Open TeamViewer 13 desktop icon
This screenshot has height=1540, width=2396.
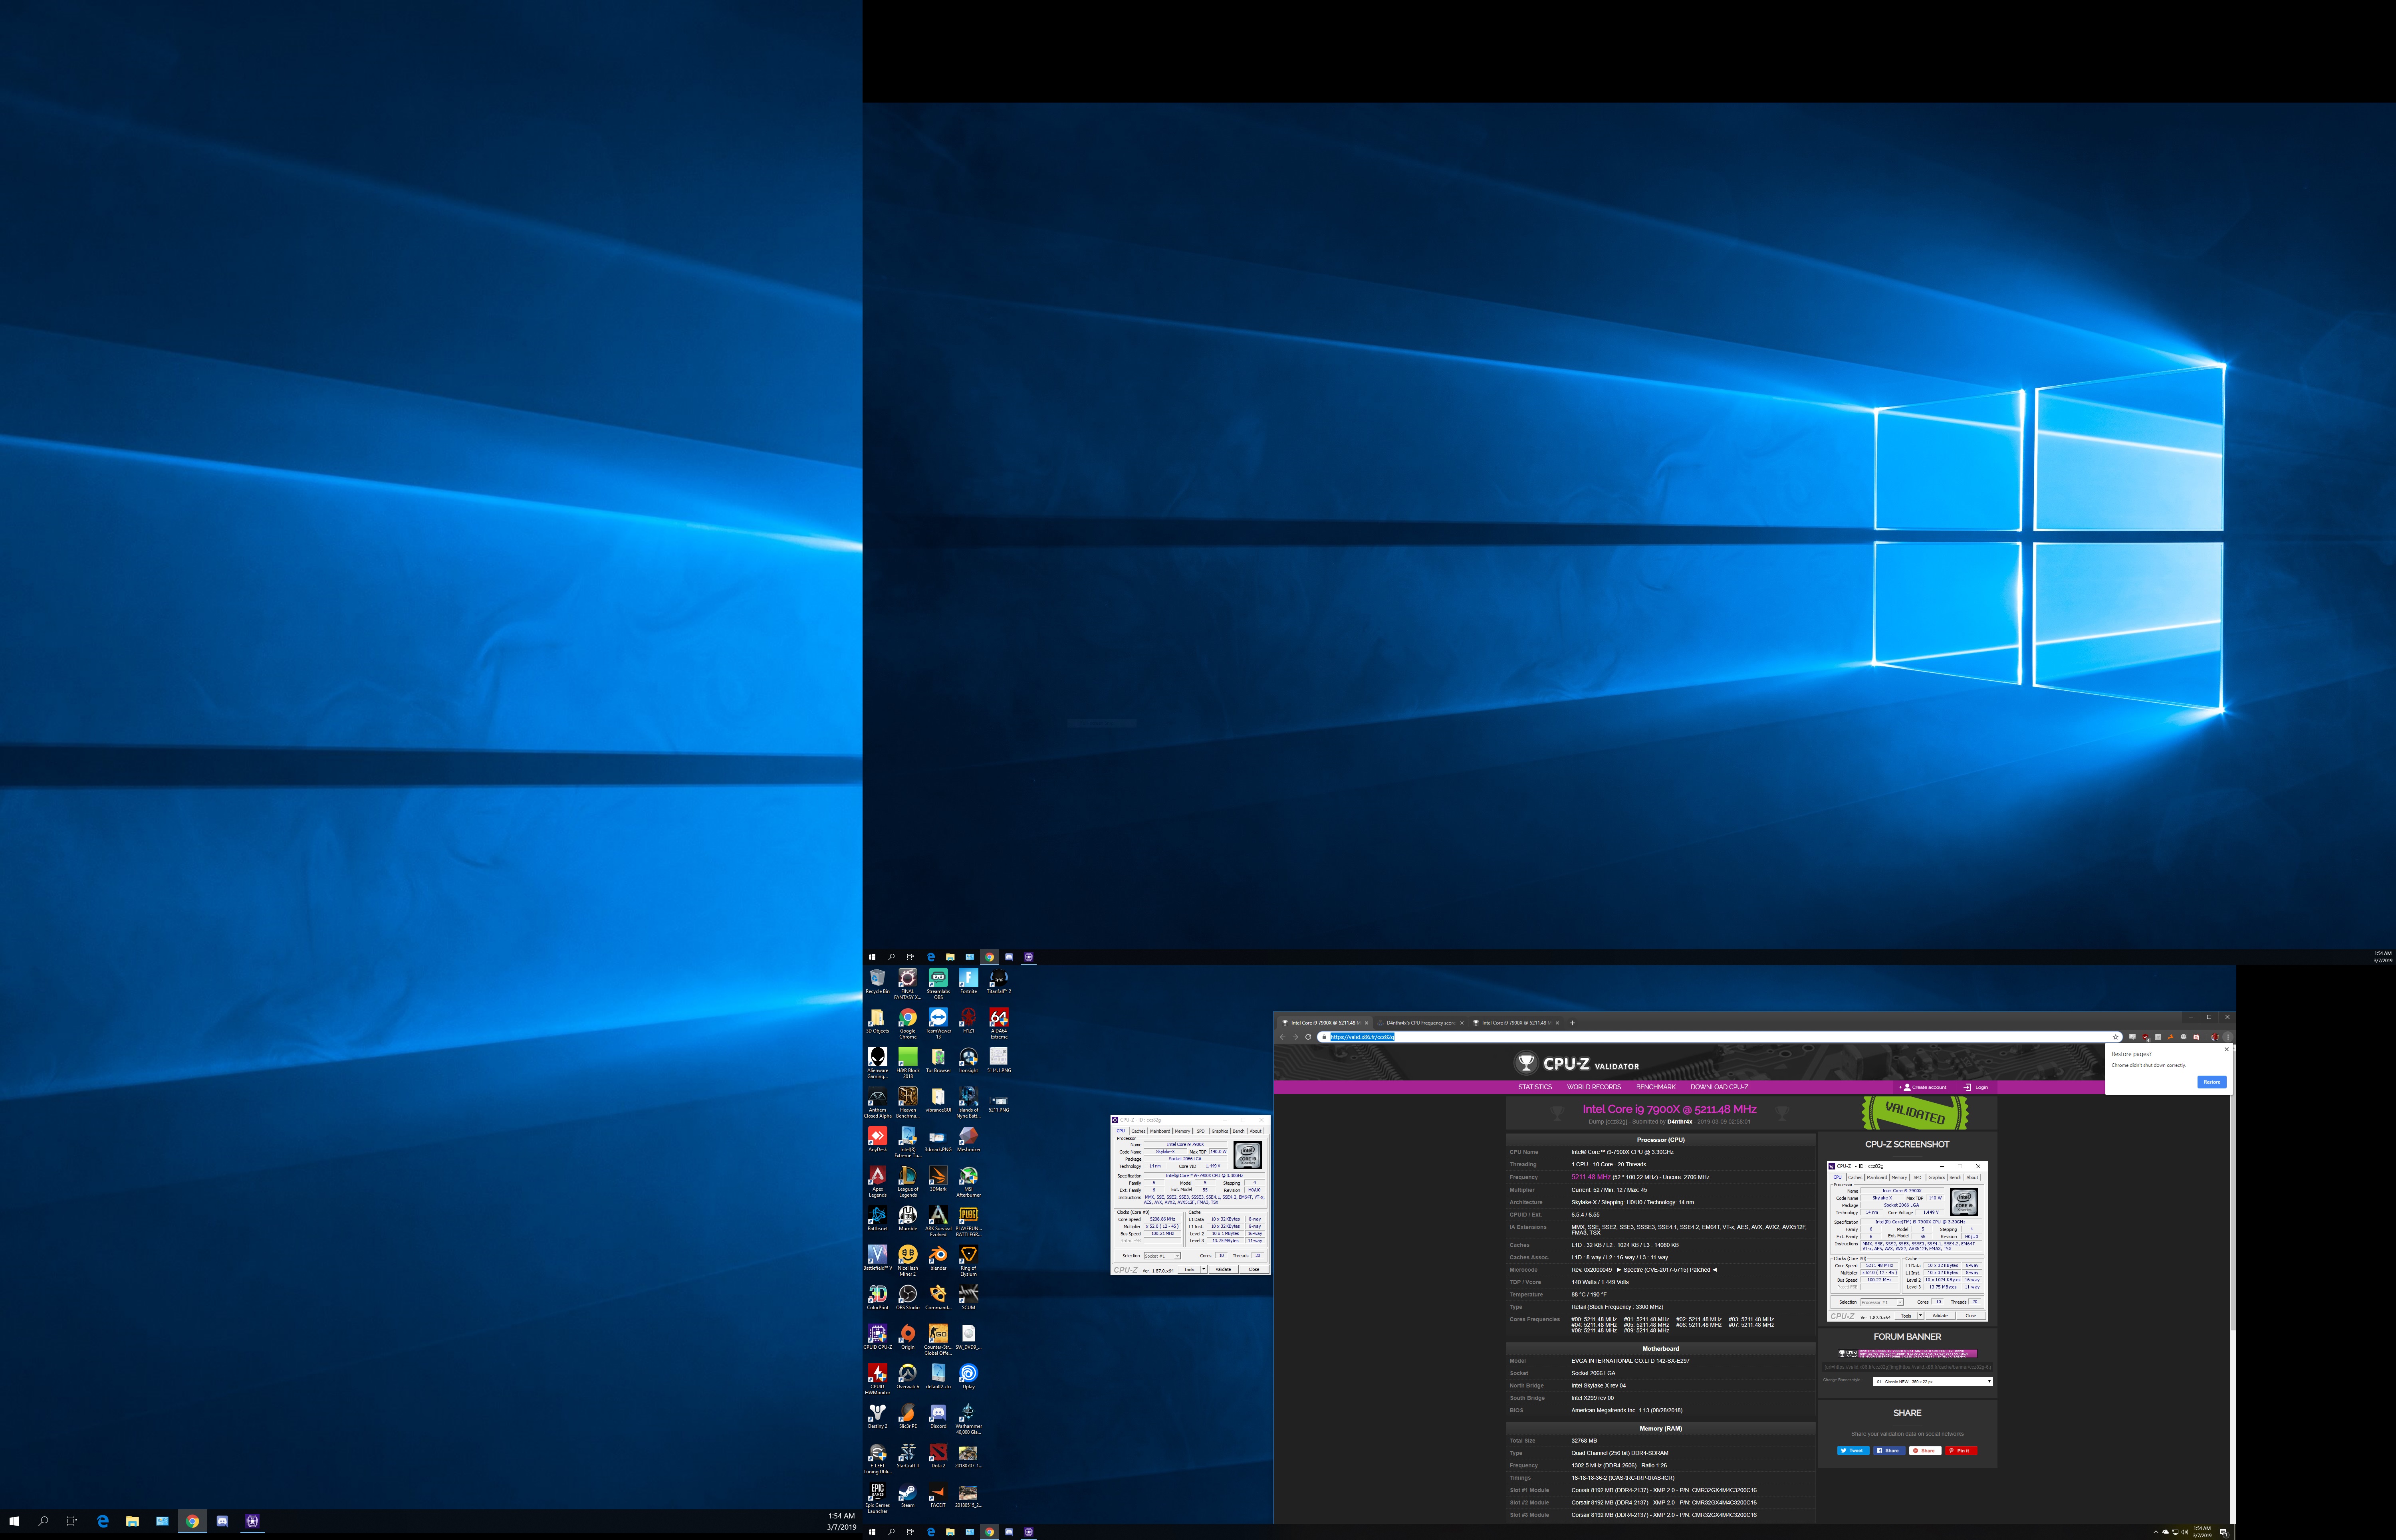[x=938, y=1023]
